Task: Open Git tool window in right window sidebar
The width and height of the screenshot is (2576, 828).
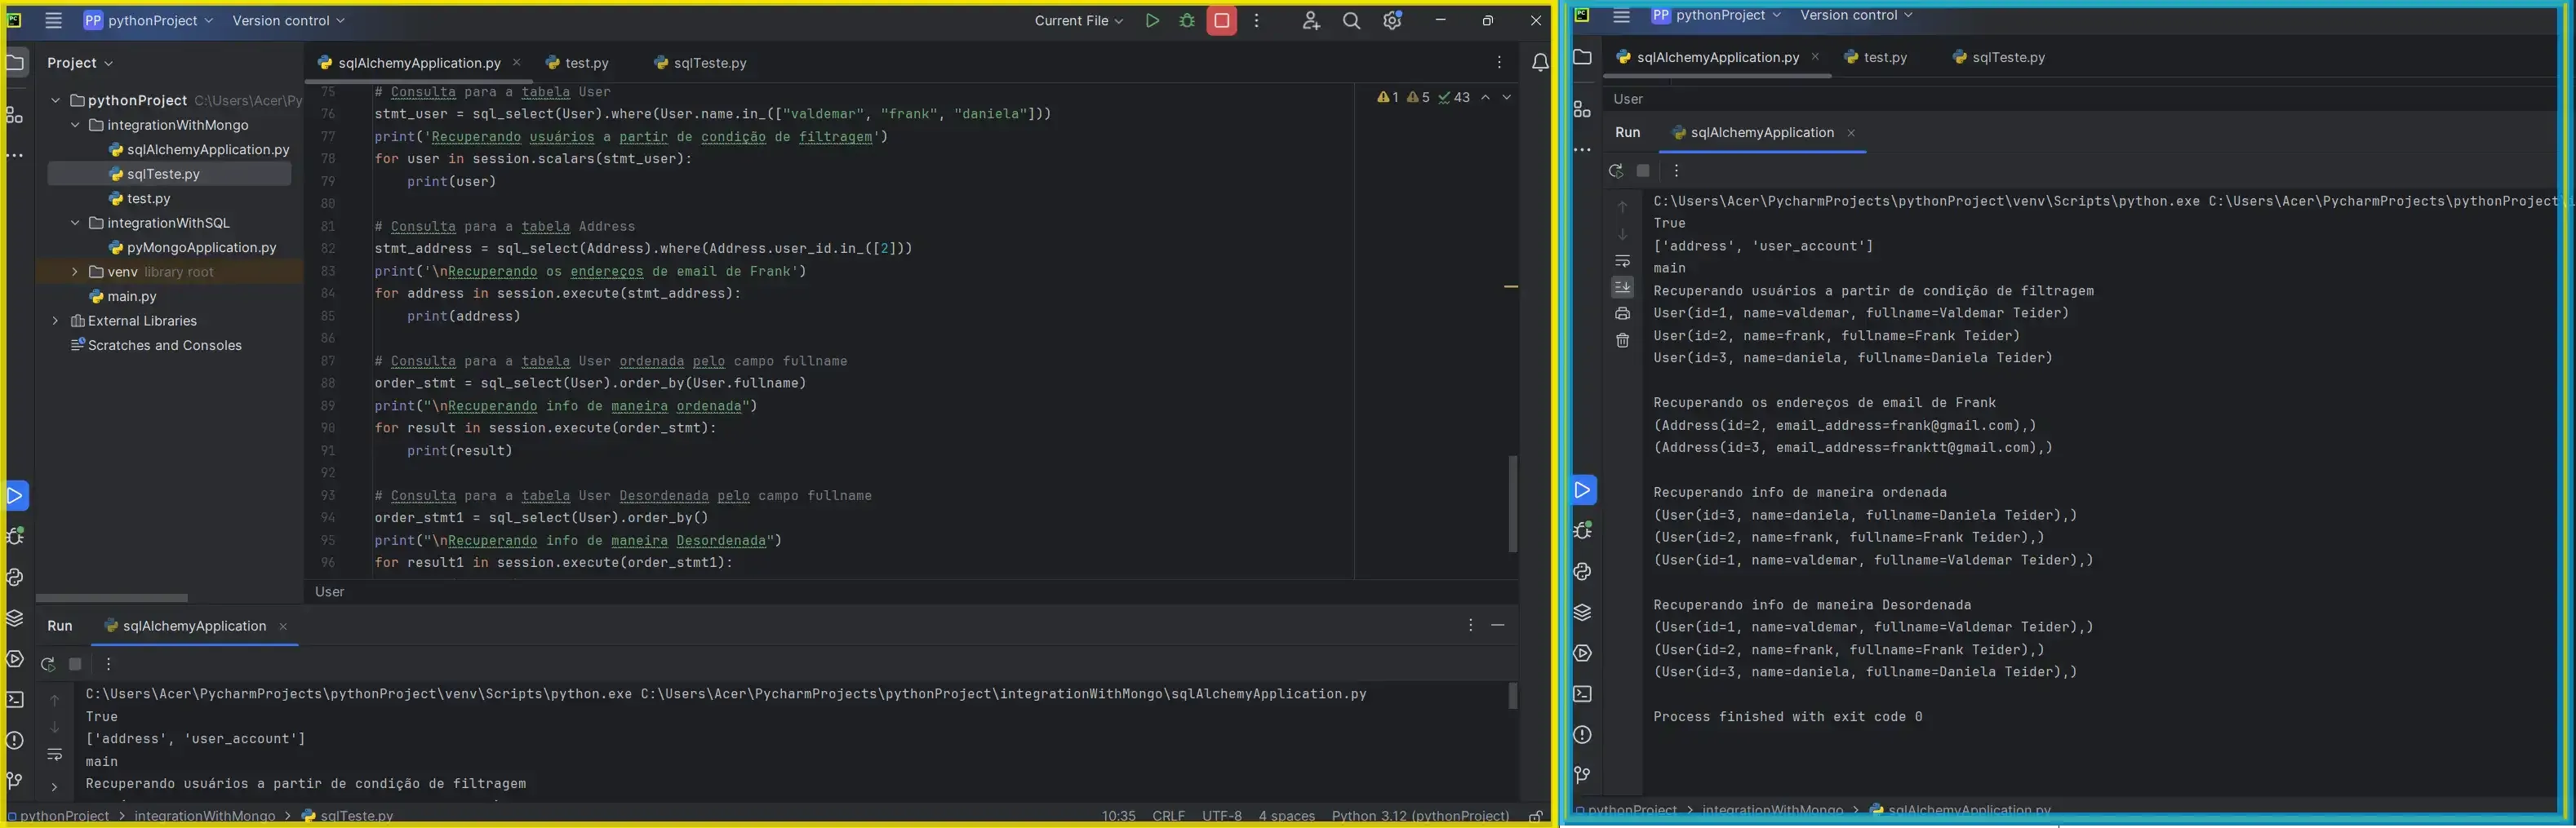Action: coord(1582,775)
